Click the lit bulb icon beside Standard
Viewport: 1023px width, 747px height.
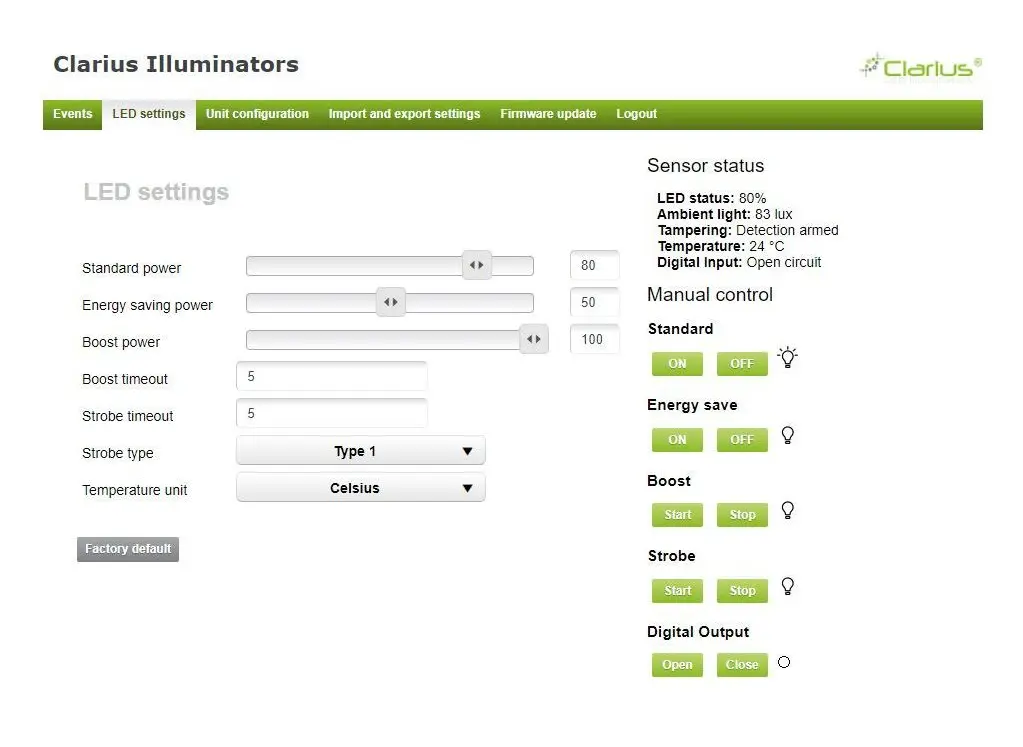click(x=787, y=358)
